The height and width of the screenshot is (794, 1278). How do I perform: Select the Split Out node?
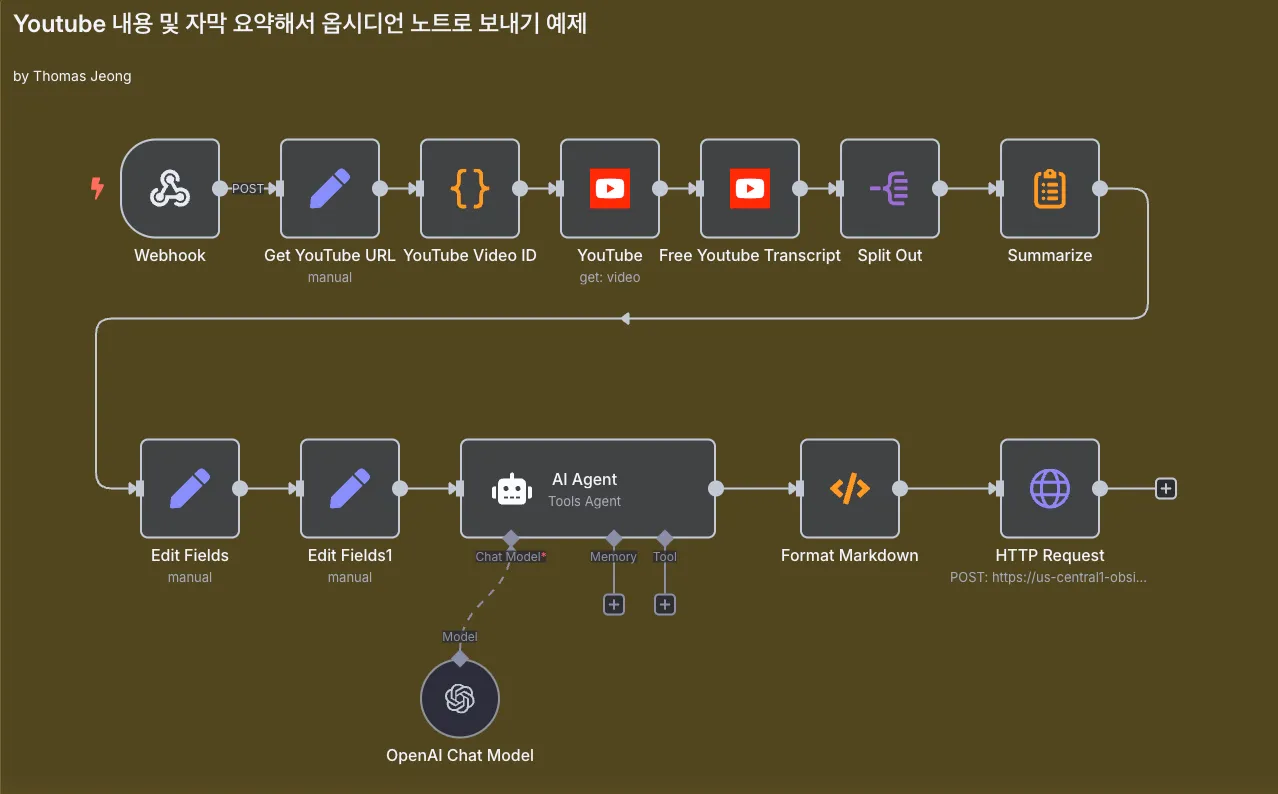click(889, 188)
